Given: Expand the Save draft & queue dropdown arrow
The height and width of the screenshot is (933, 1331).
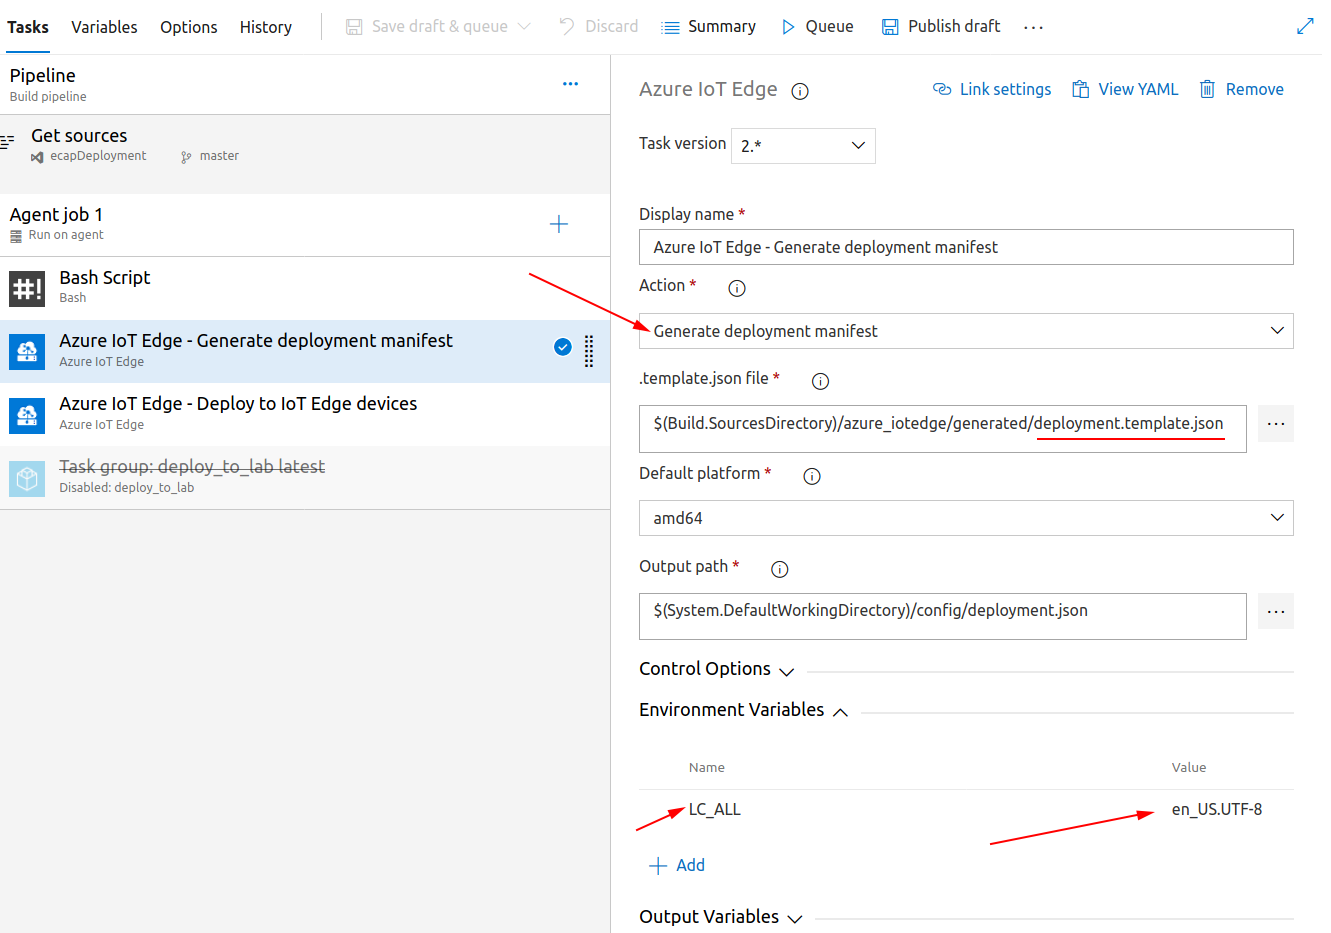Looking at the screenshot, I should click(x=524, y=27).
